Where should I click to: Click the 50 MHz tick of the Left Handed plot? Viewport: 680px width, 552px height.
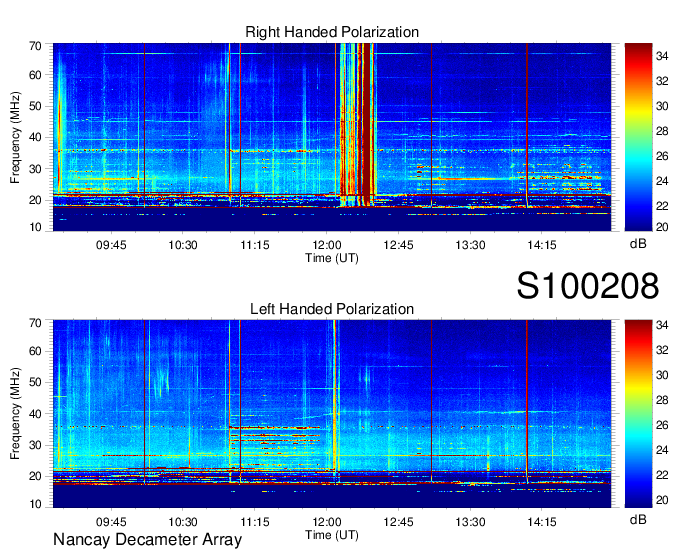(x=35, y=382)
